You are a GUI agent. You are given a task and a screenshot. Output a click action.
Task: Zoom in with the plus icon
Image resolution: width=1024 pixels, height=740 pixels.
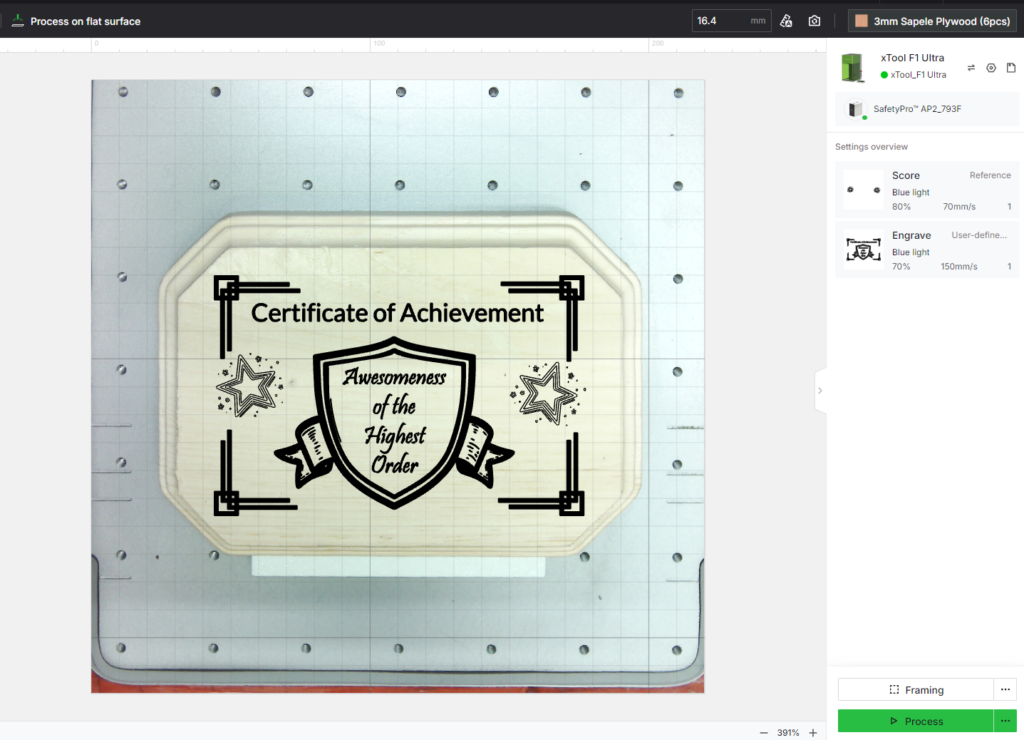813,733
